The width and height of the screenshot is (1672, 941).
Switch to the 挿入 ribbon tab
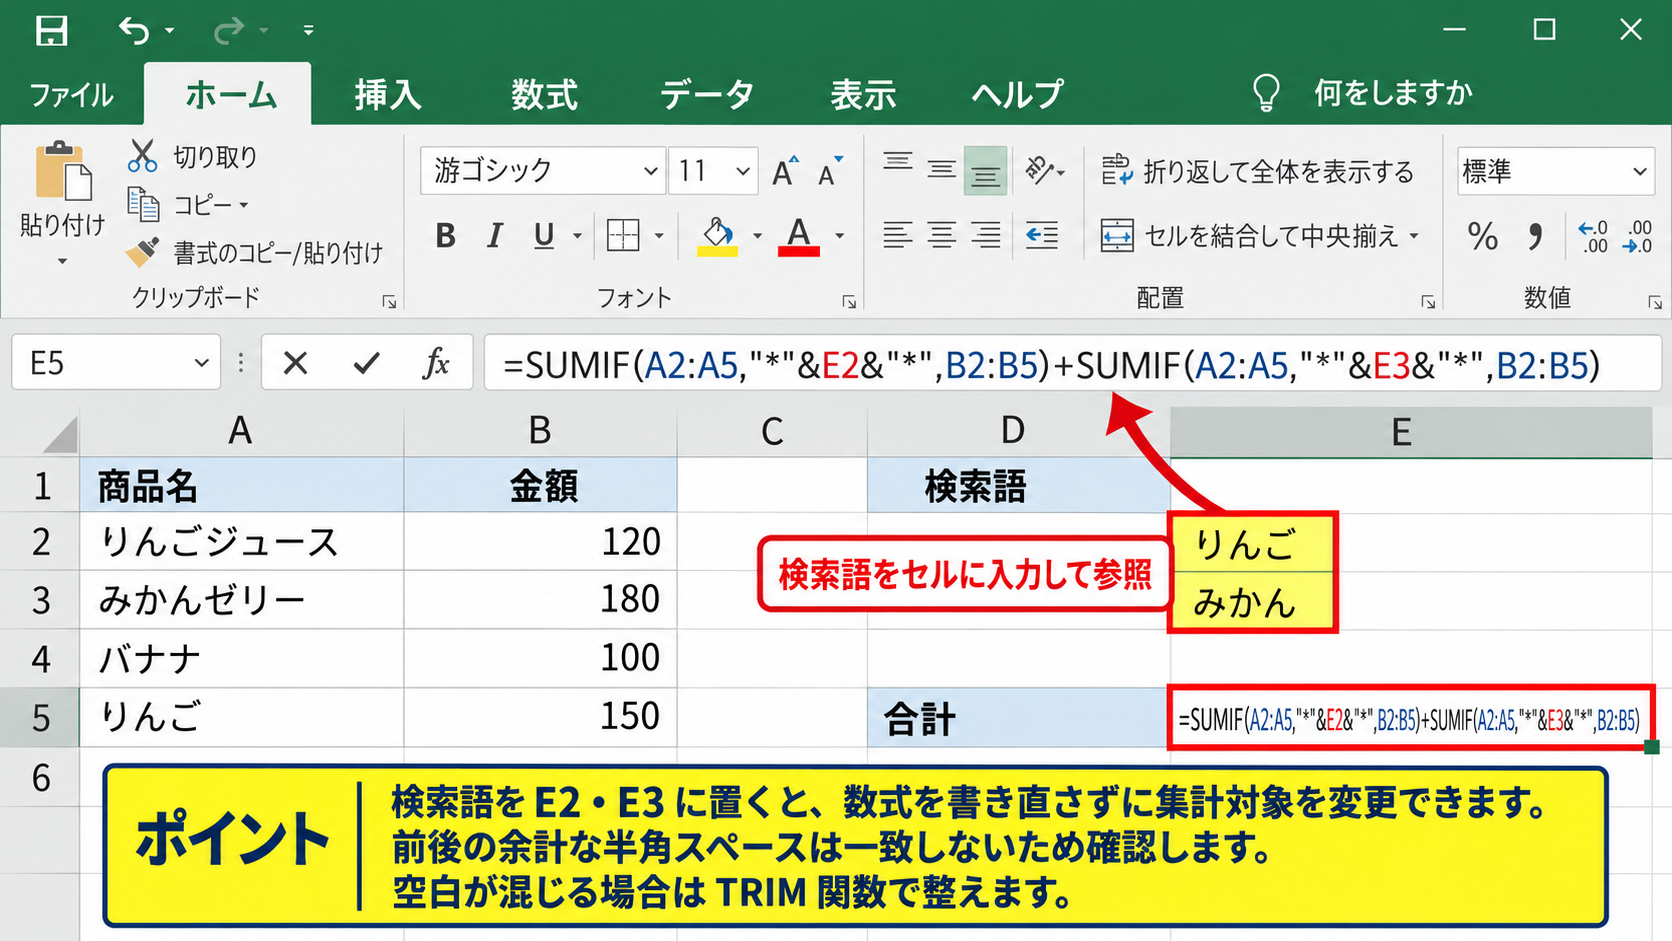(x=387, y=94)
